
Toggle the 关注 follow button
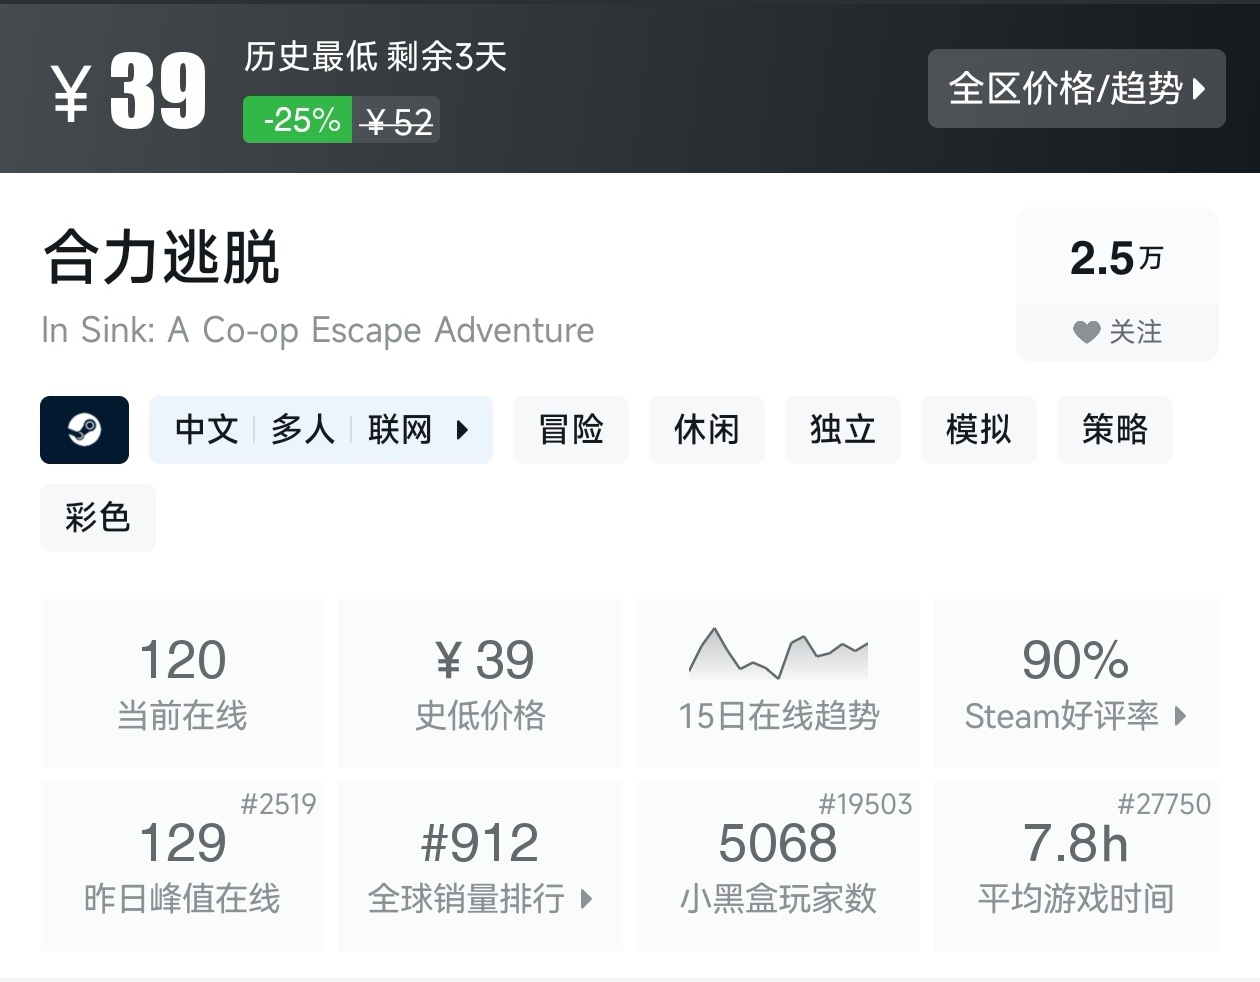pyautogui.click(x=1117, y=332)
